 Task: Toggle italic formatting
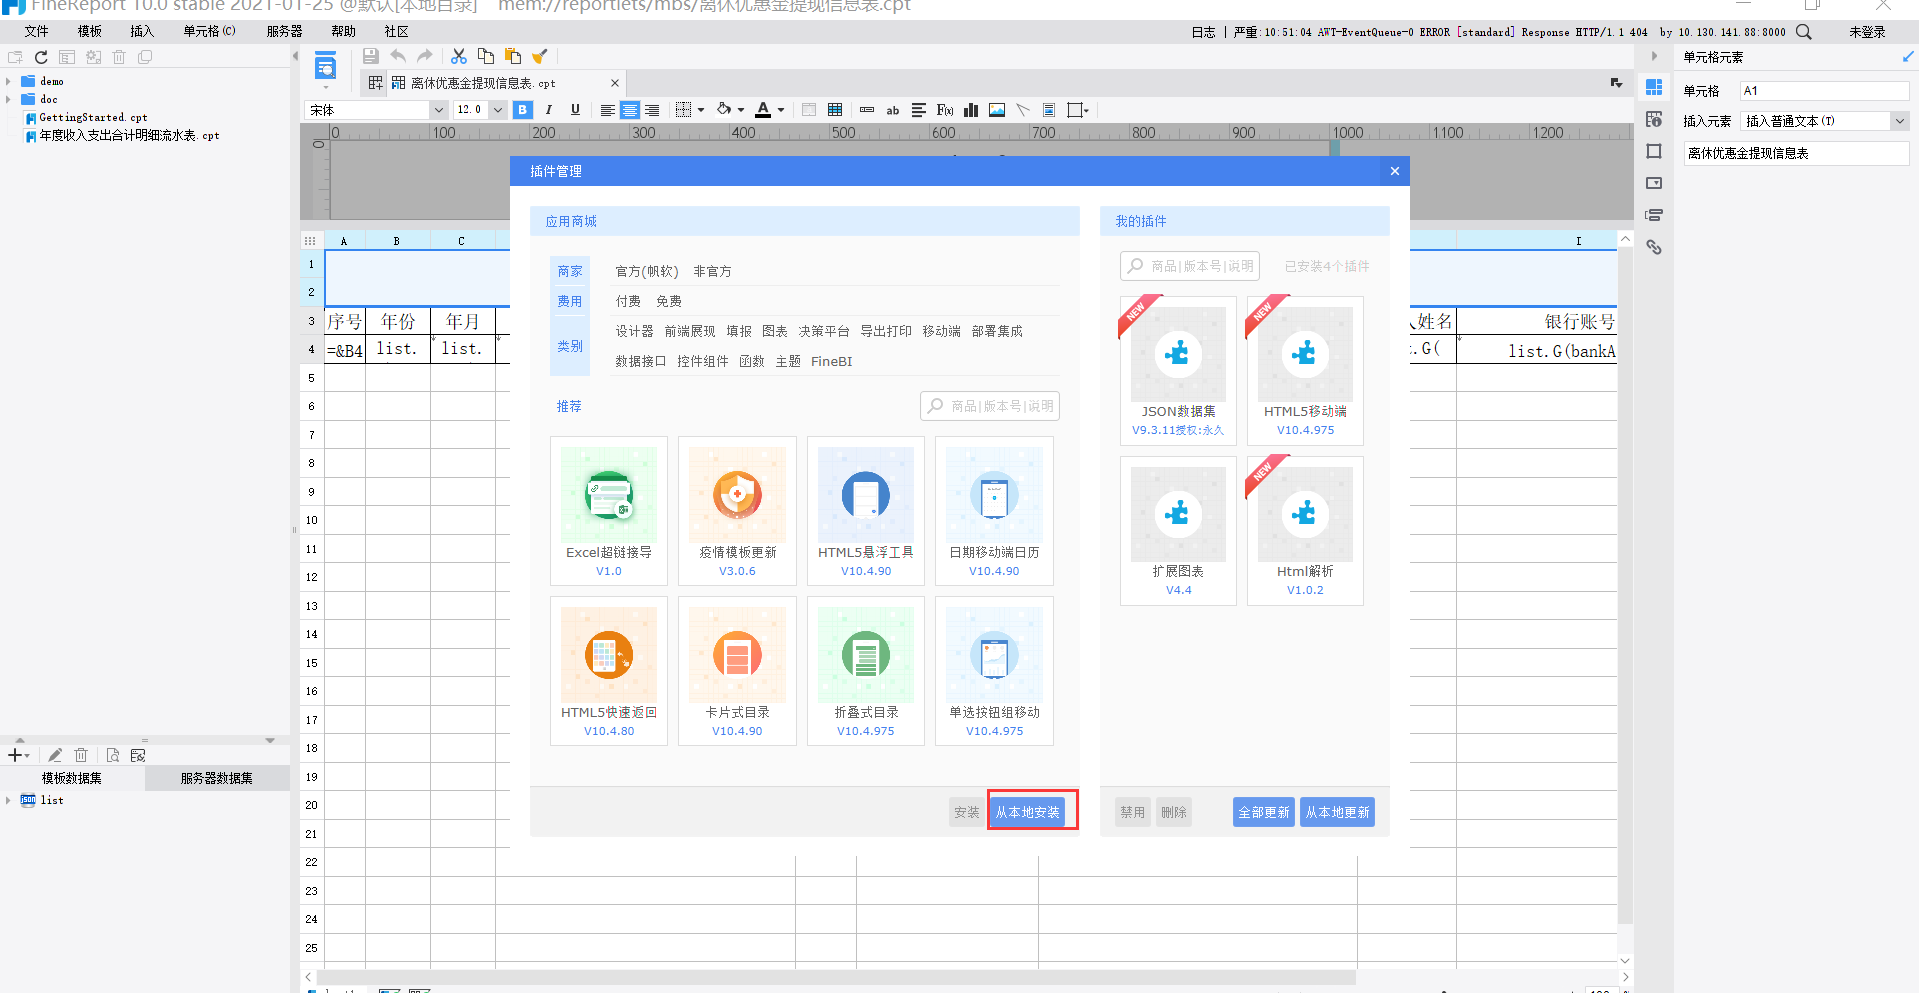coord(549,110)
